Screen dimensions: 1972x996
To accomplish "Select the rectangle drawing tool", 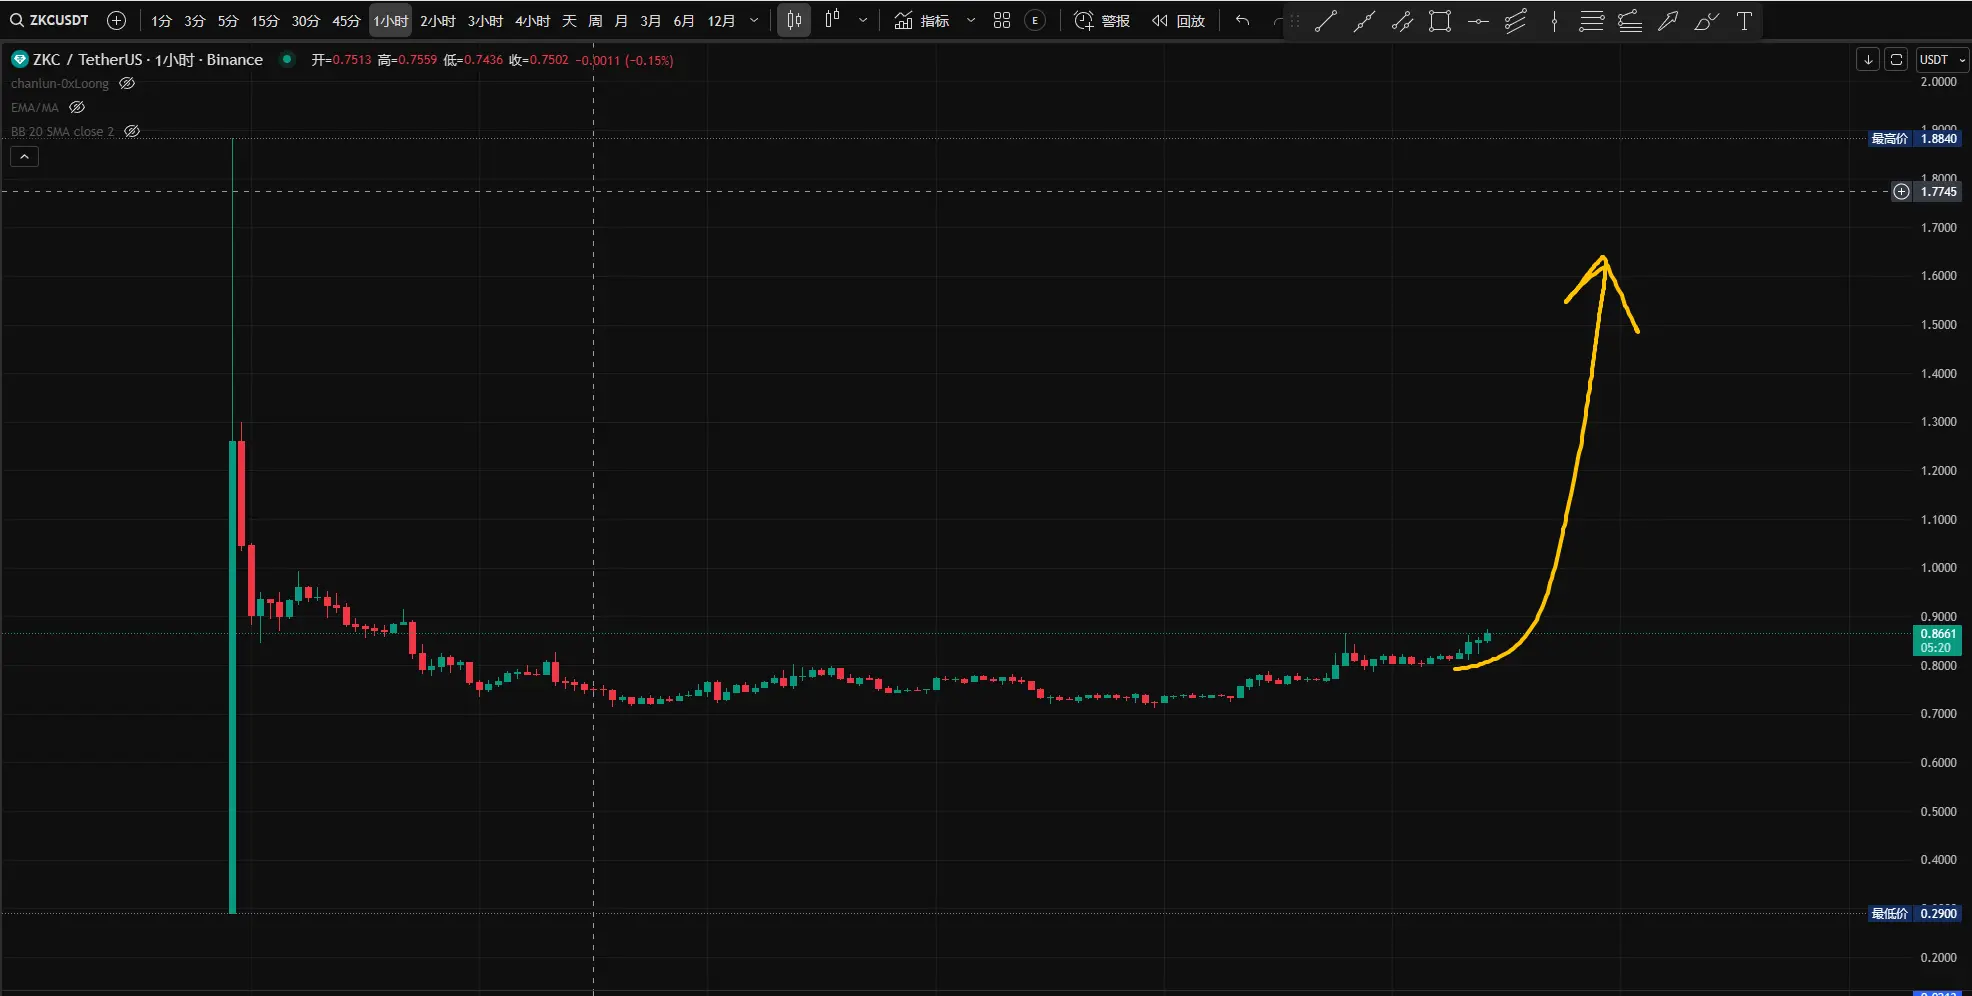I will (1440, 21).
